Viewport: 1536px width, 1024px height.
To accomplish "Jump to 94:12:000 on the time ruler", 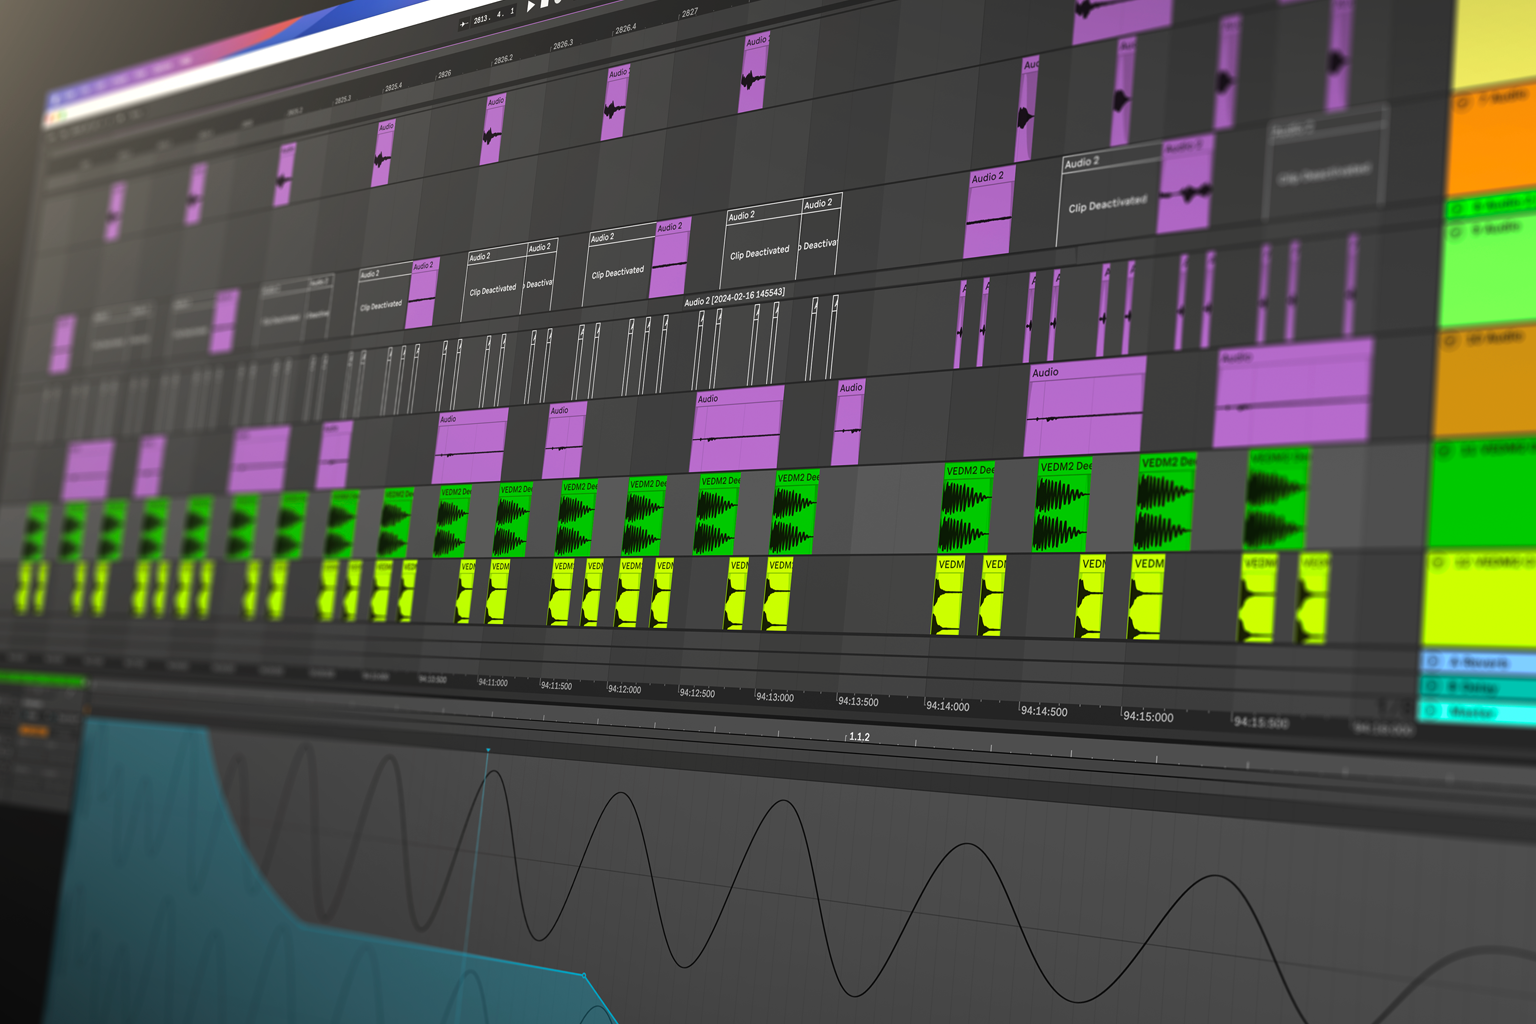I will 624,689.
